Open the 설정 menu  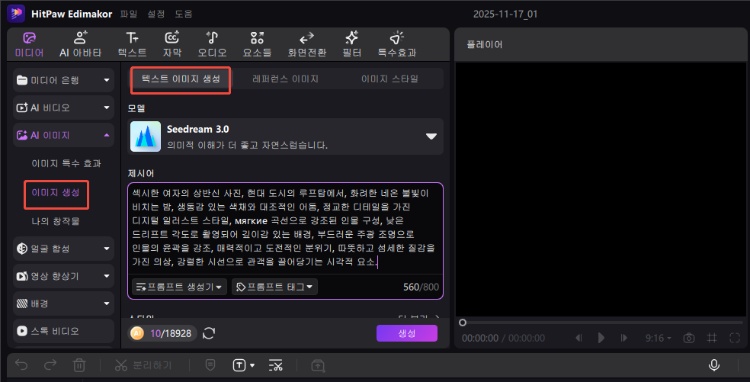157,14
